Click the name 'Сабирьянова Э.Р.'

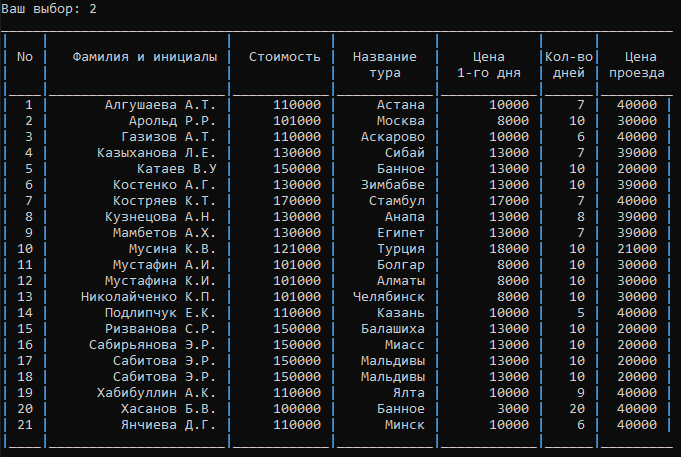coord(152,345)
